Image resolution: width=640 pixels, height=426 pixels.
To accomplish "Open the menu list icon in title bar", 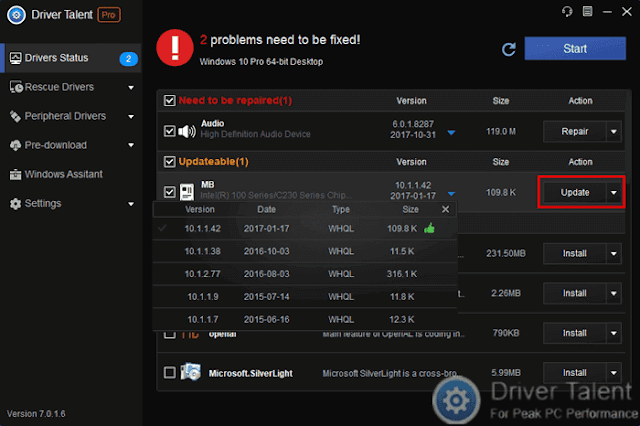I will tap(587, 11).
